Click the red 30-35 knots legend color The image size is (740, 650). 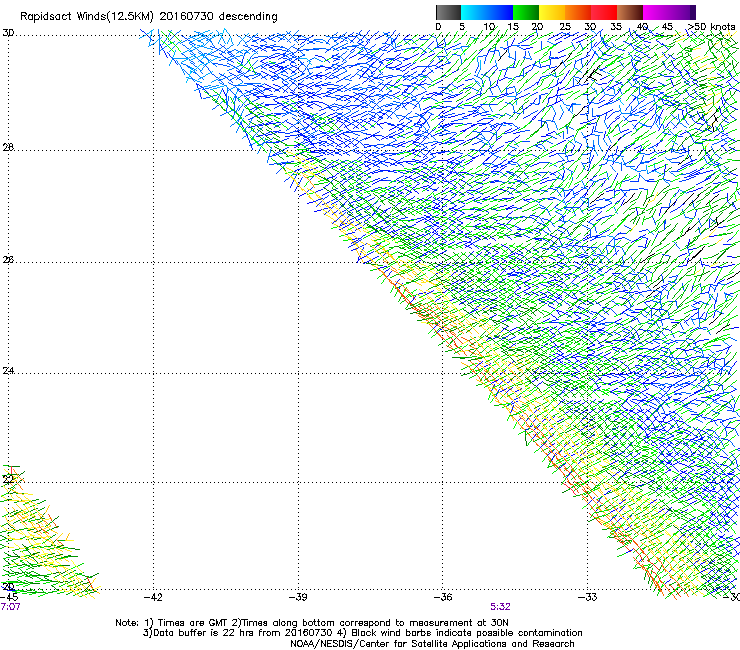point(604,12)
